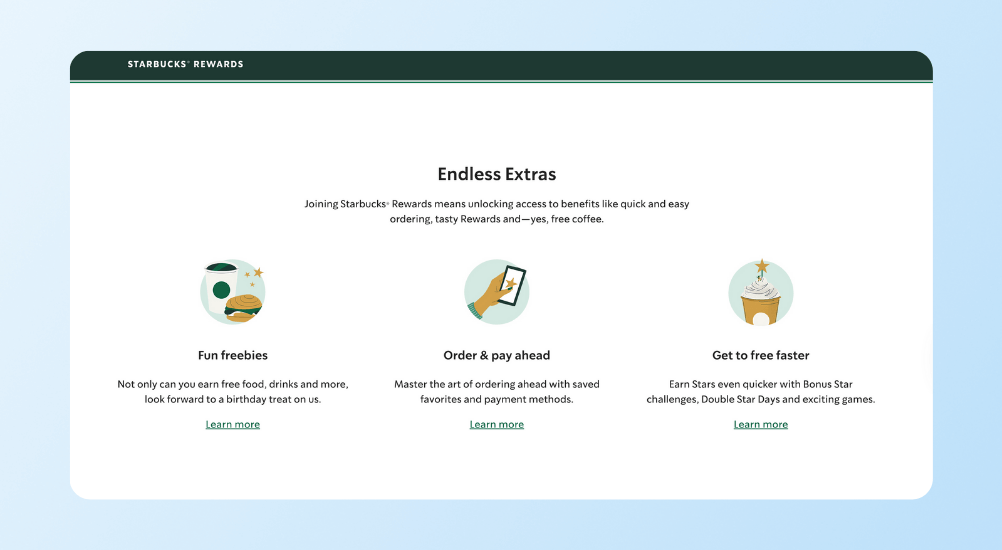Click text 'Earn Stars even quicker with Bonus Star'
1002x550 pixels.
760,384
